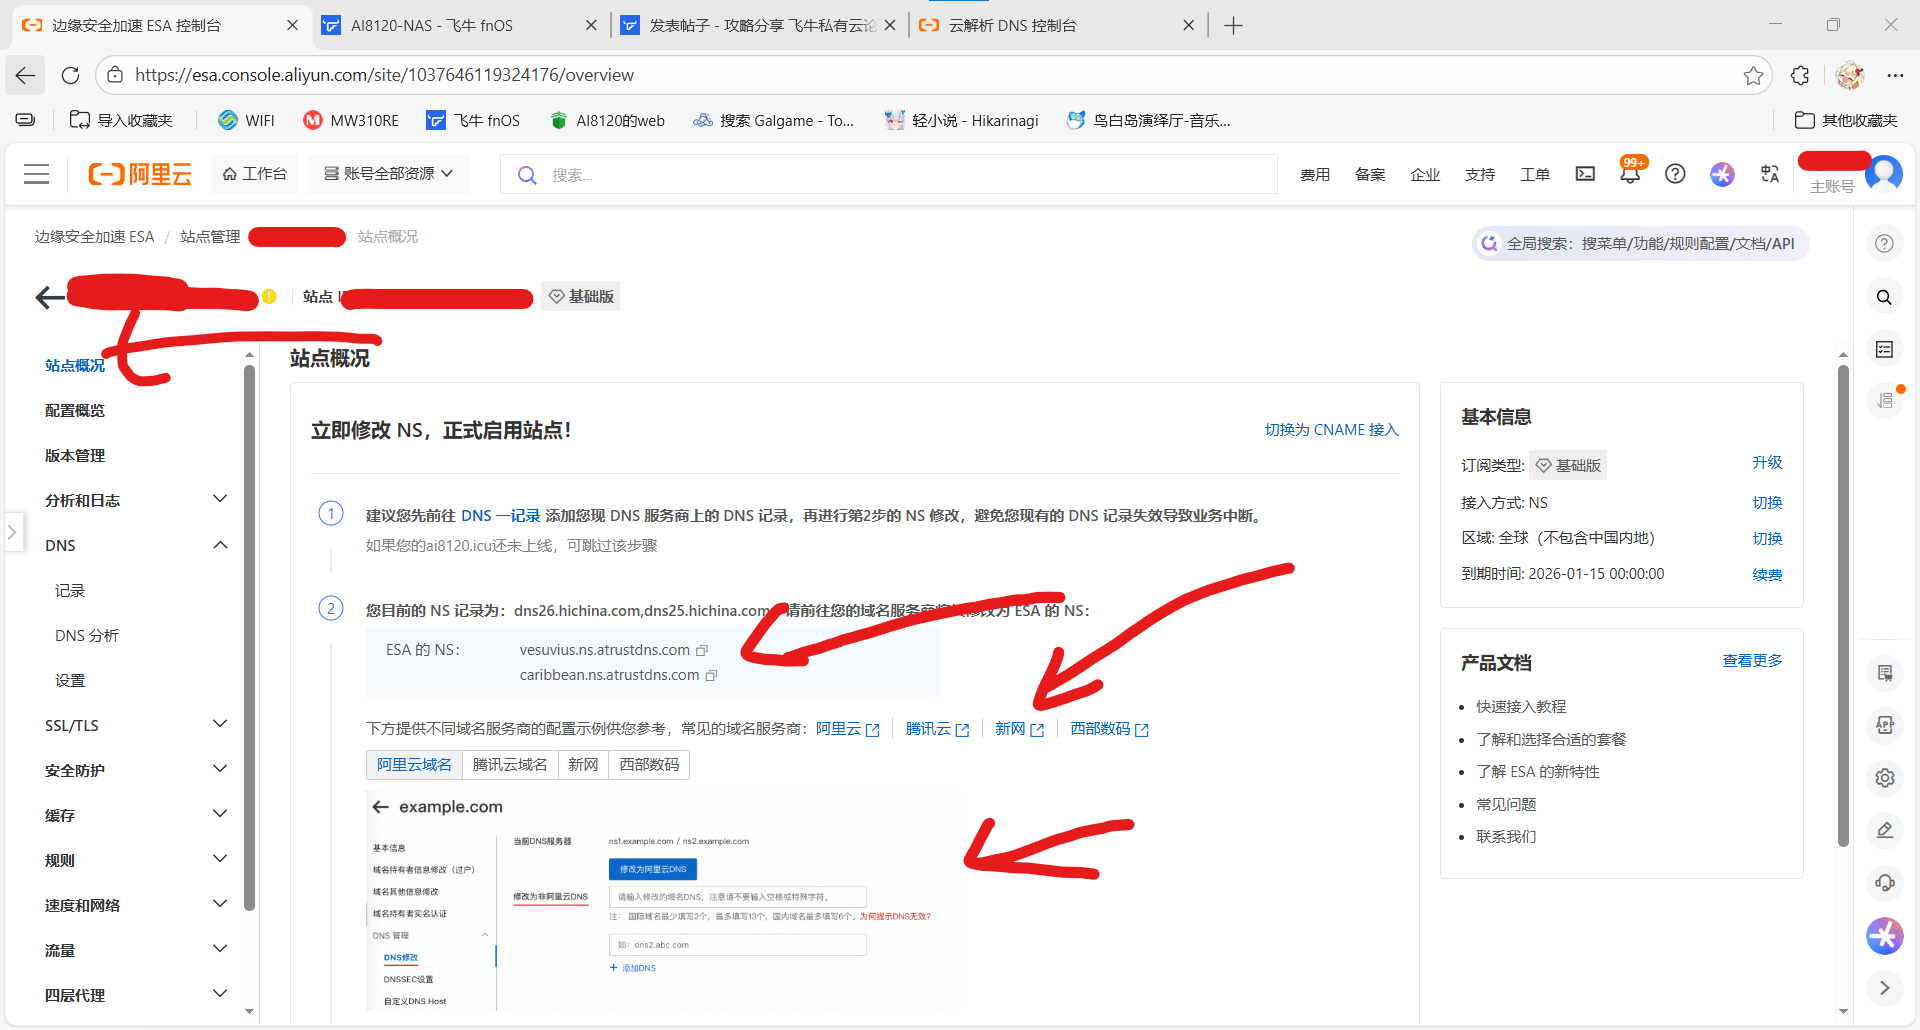Open the 飞牛 fnOS bookmark
Screen dimensions: 1920x1030
point(473,120)
